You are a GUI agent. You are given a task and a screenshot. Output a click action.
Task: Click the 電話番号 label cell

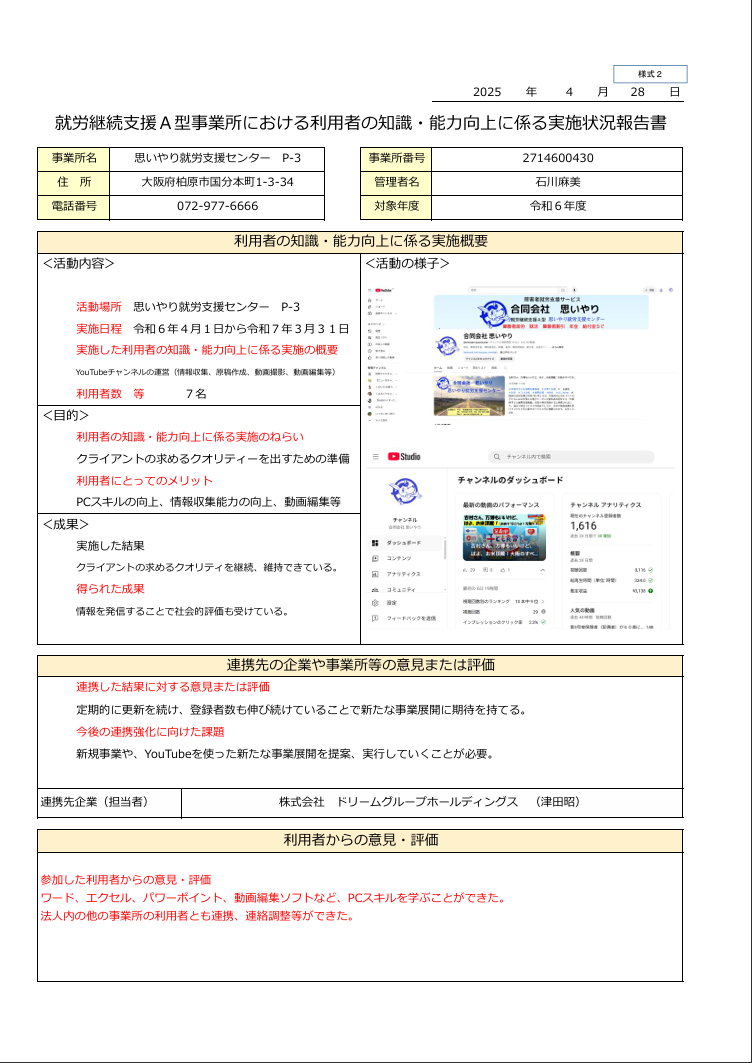73,207
